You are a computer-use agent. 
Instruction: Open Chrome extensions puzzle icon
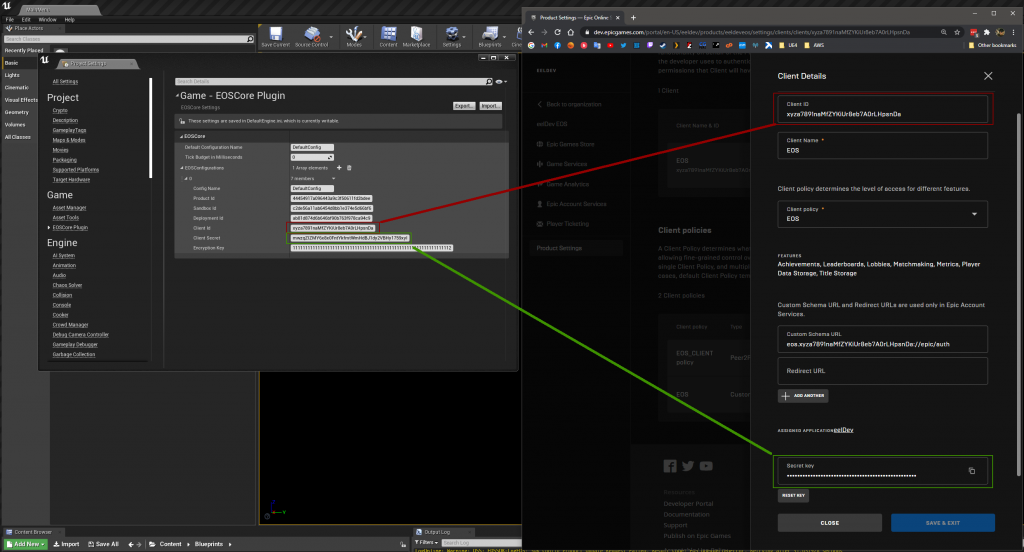point(987,32)
